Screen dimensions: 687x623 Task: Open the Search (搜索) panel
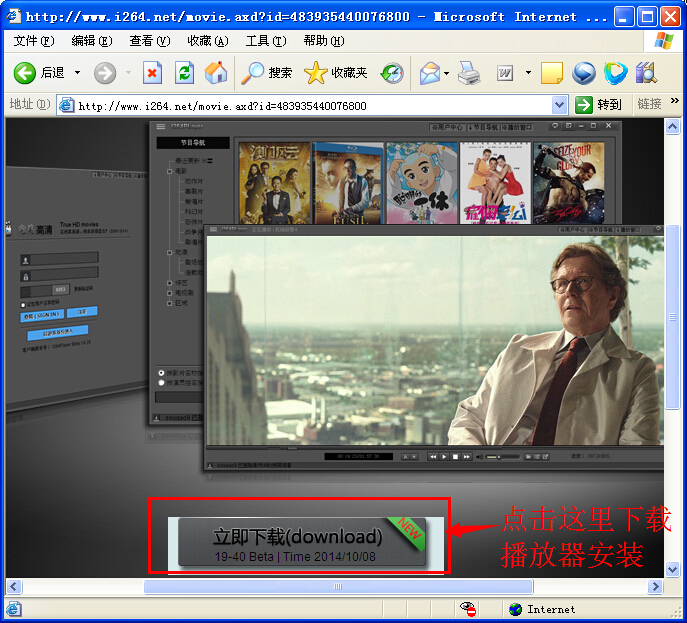click(267, 72)
